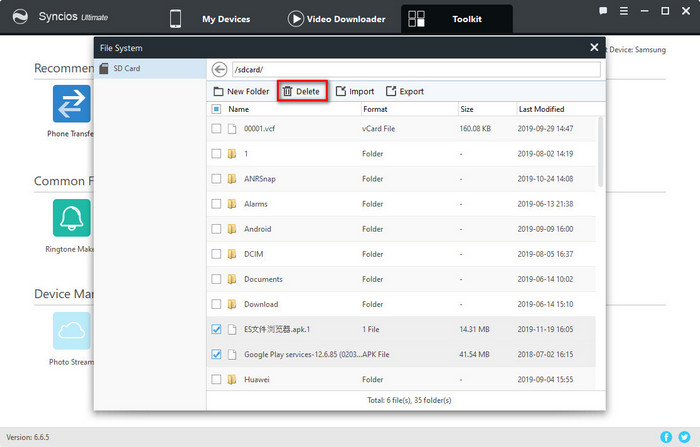700x447 pixels.
Task: Click the Download folder icon
Action: [232, 304]
